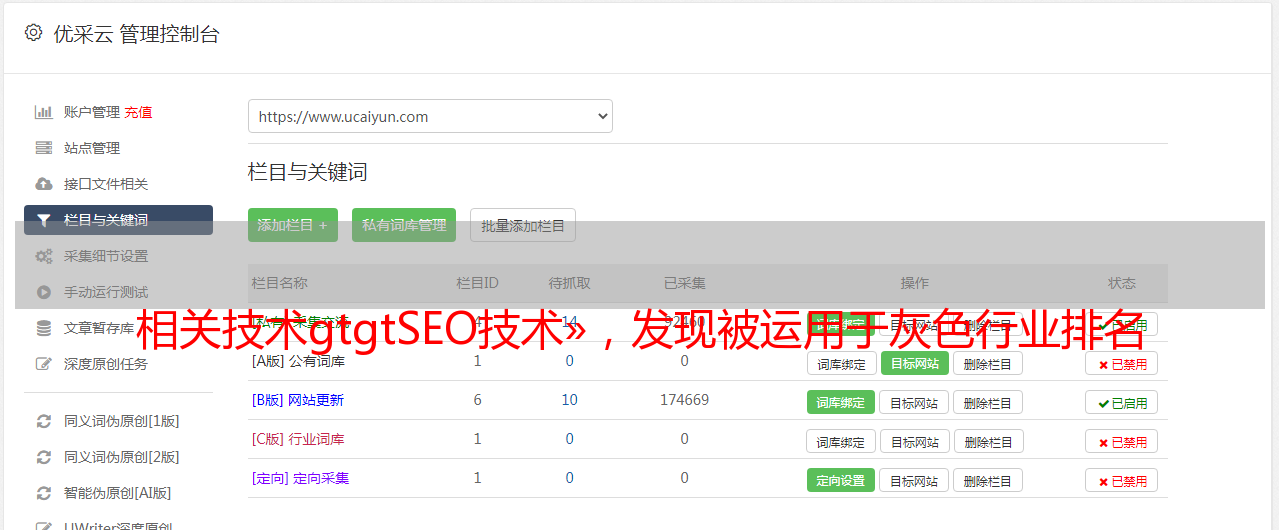
Task: Open the [B版] 网站更新 column link
Action: tap(298, 400)
